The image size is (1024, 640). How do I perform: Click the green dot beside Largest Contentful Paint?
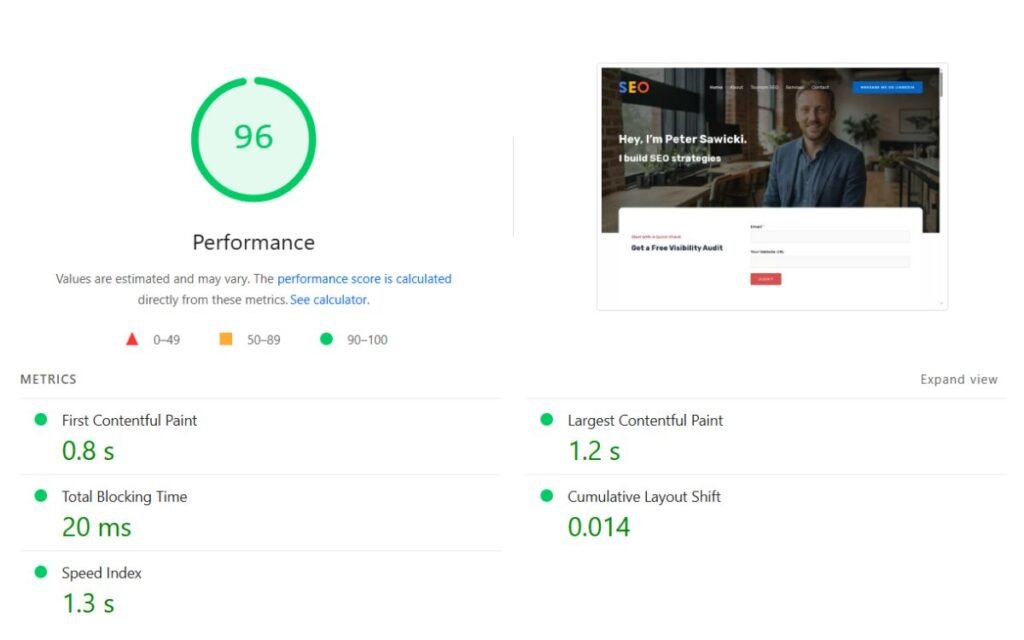[546, 420]
